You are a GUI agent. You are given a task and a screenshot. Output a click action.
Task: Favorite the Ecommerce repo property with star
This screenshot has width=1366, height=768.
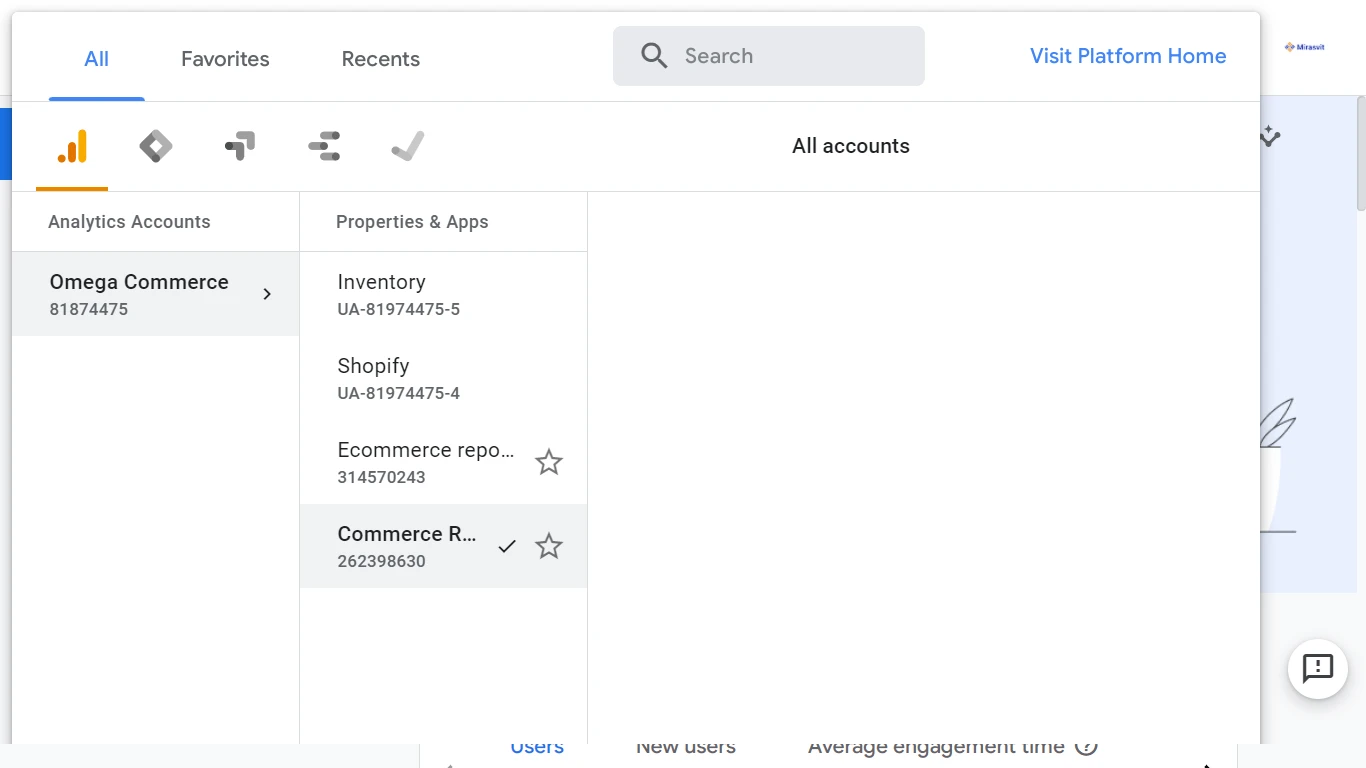[548, 462]
